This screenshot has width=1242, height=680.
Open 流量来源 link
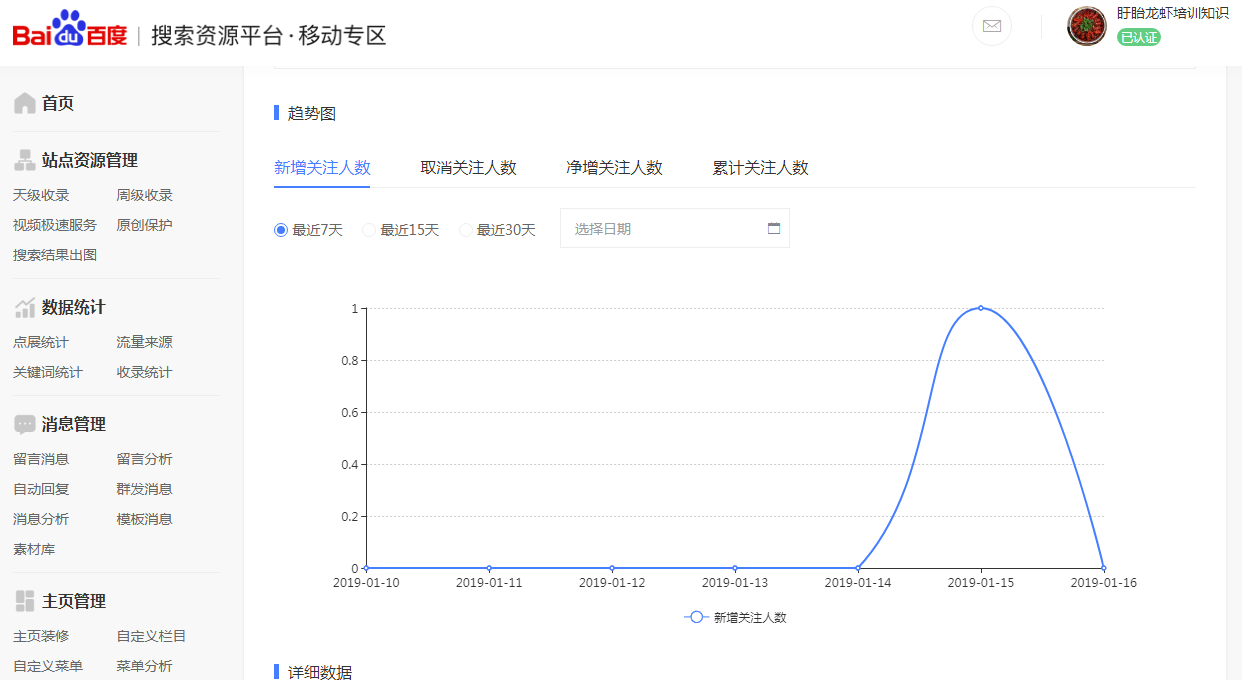tap(144, 342)
